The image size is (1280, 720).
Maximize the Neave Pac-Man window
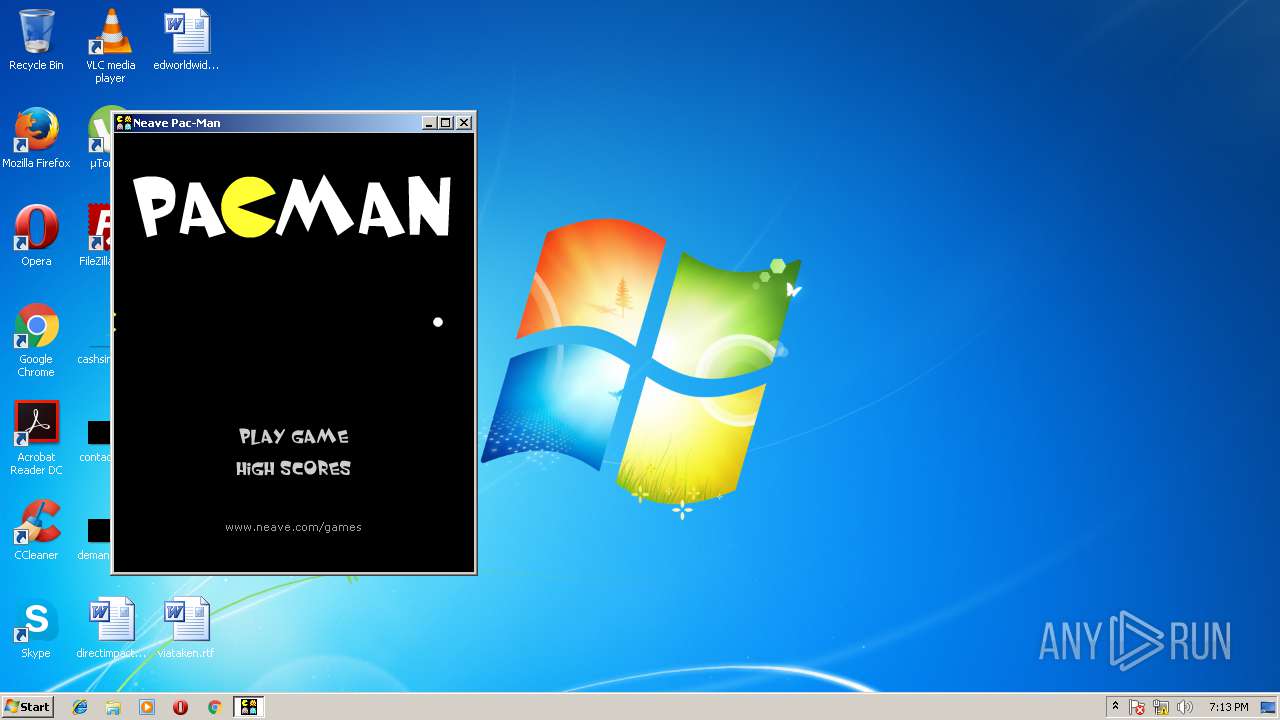pyautogui.click(x=446, y=123)
